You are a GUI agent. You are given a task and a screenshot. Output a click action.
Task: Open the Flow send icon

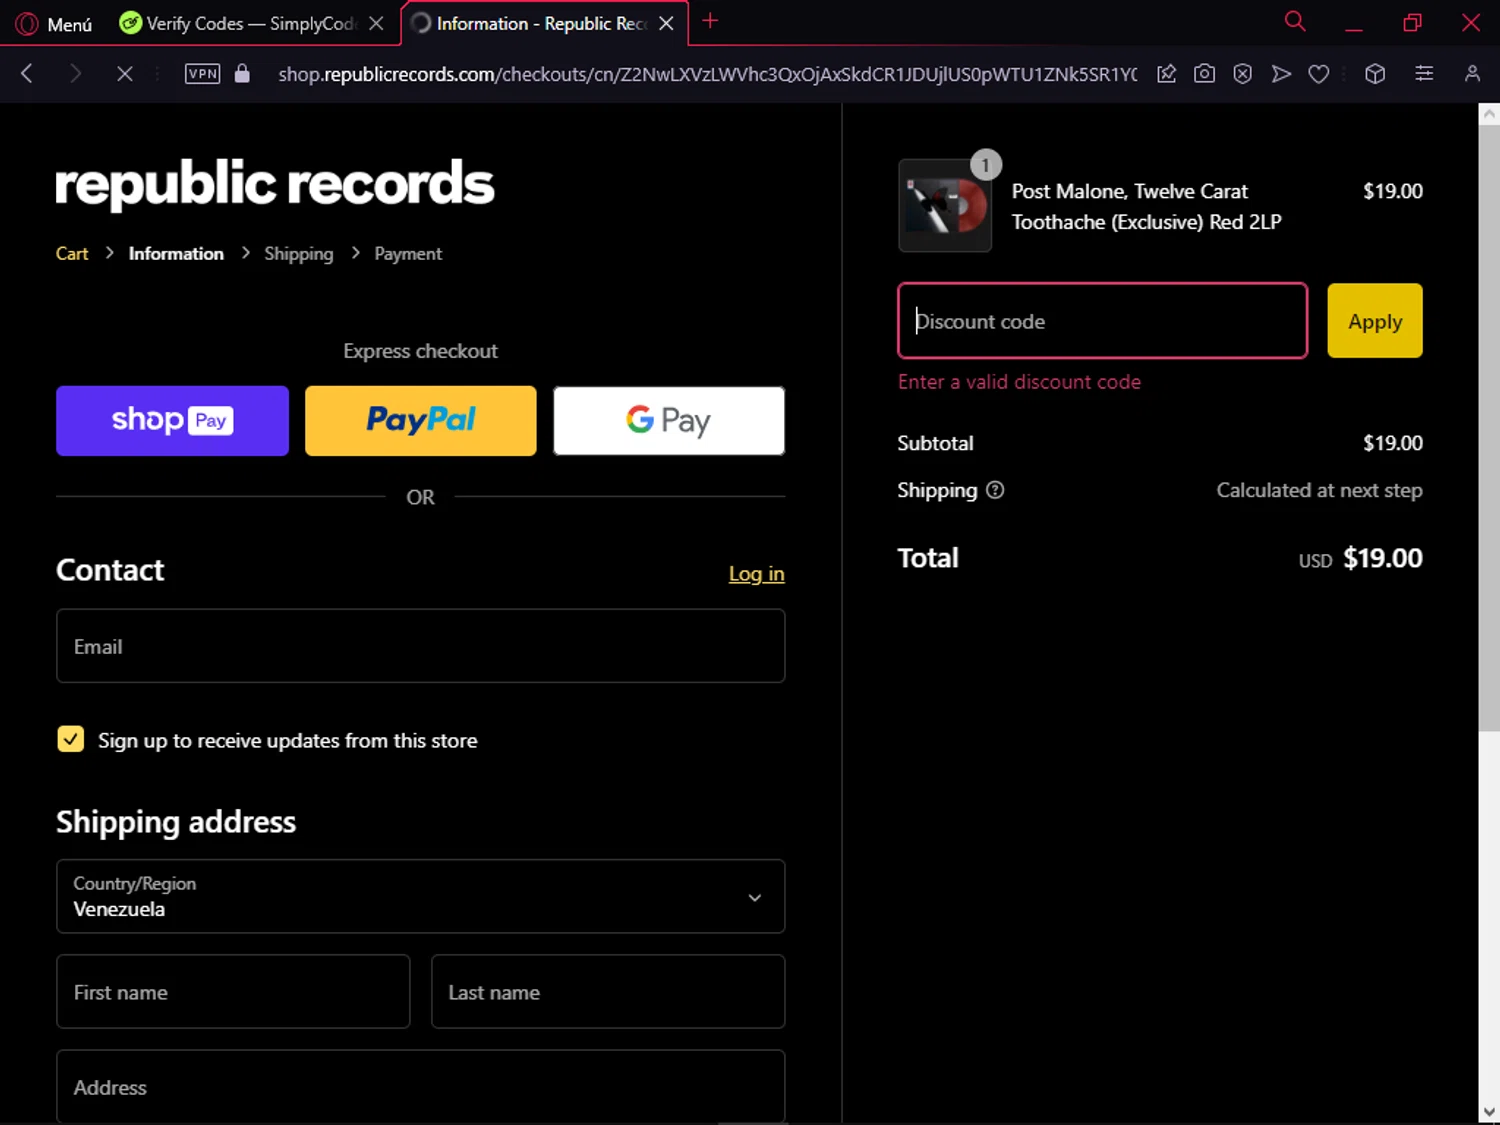pos(1281,73)
